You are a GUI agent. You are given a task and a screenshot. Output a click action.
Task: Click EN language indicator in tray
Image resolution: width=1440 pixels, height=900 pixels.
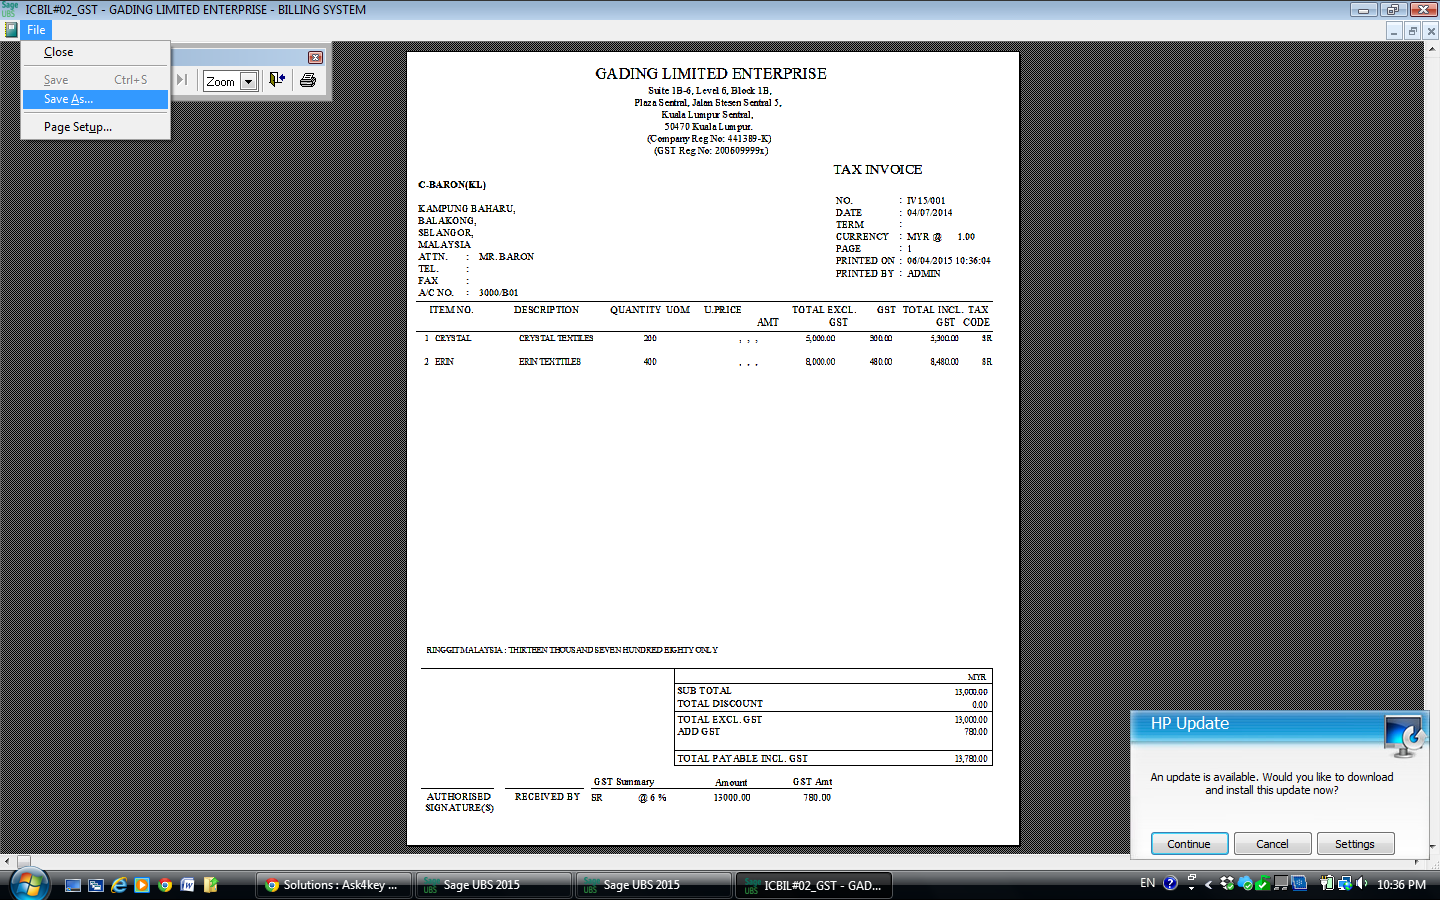click(1148, 883)
